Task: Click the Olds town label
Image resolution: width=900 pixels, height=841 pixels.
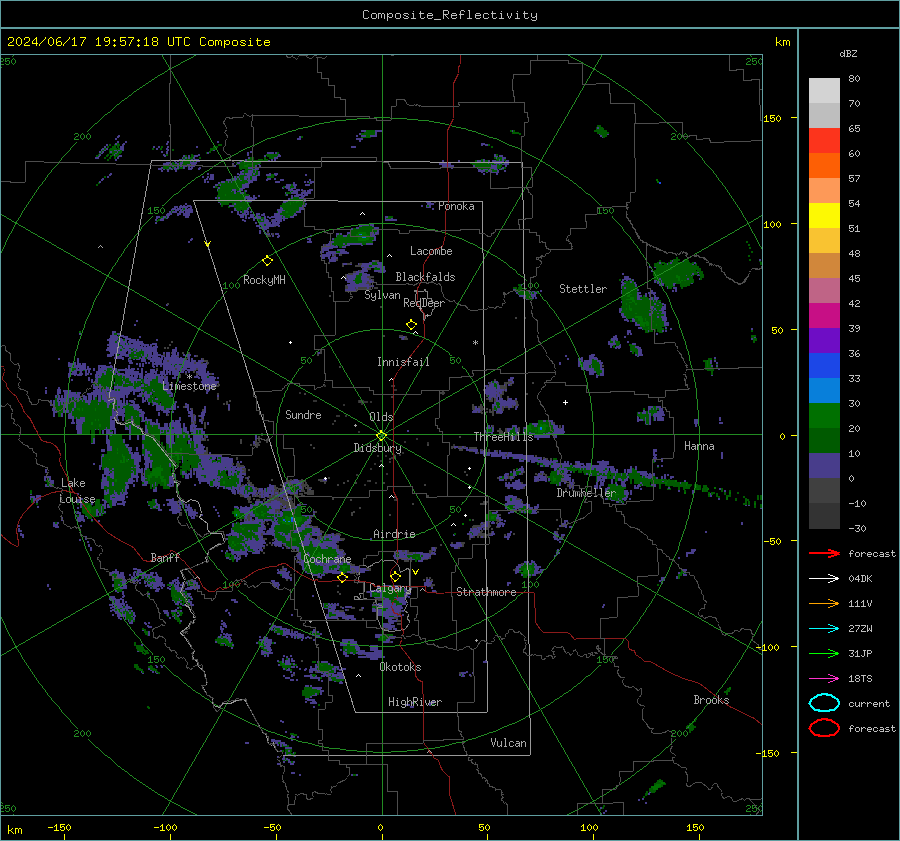Action: click(381, 417)
